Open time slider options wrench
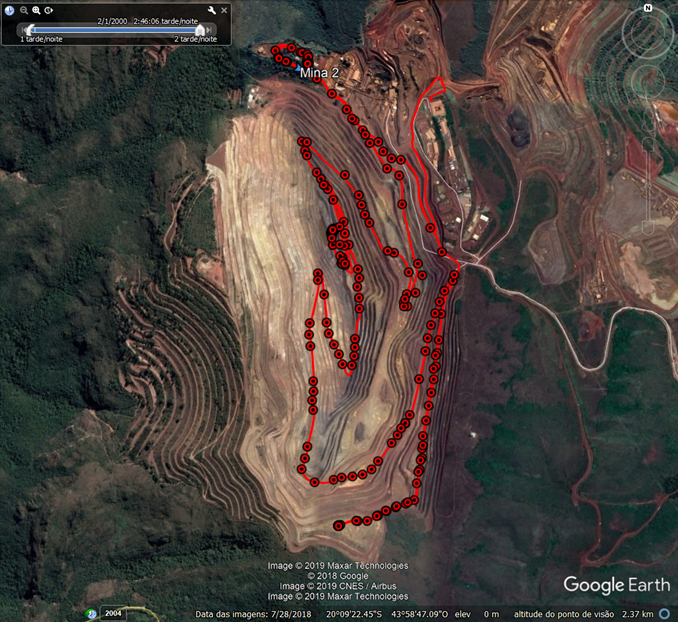The width and height of the screenshot is (678, 622). click(211, 10)
